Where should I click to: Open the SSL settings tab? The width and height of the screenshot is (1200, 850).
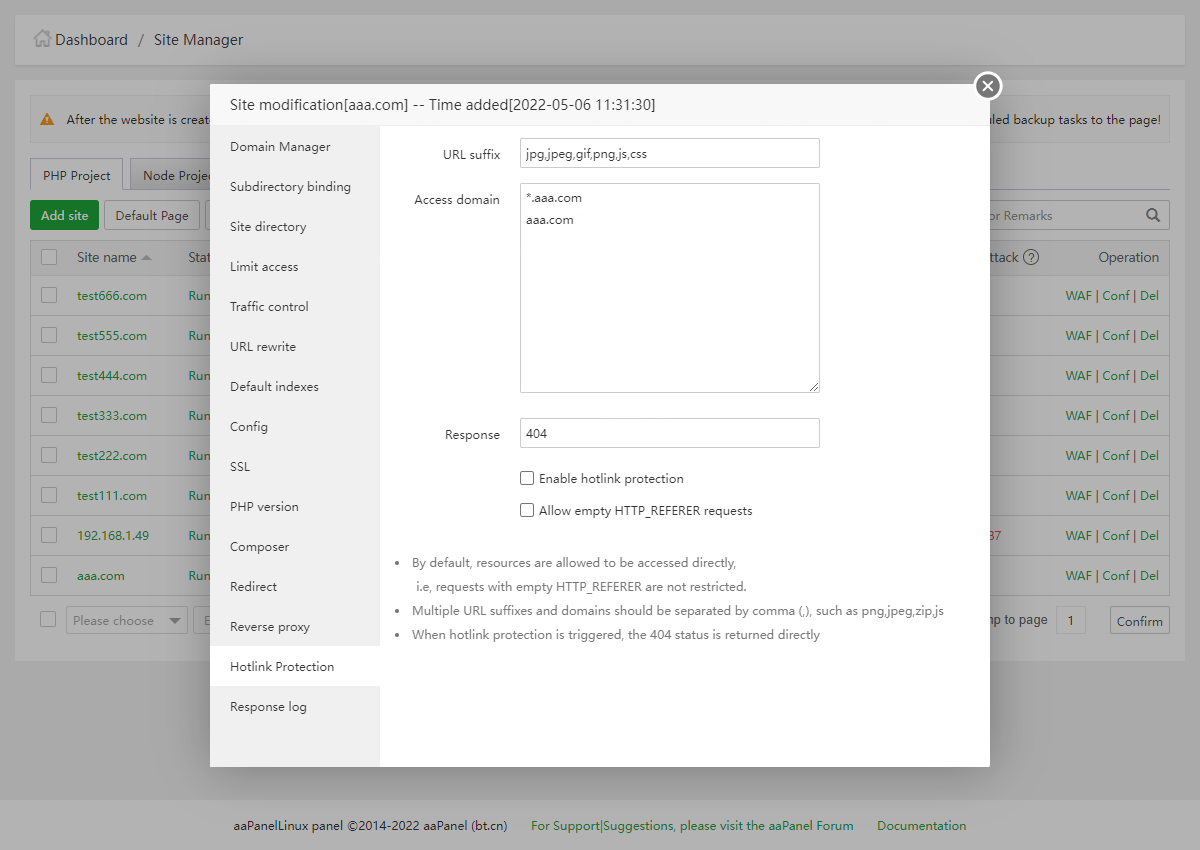tap(240, 466)
